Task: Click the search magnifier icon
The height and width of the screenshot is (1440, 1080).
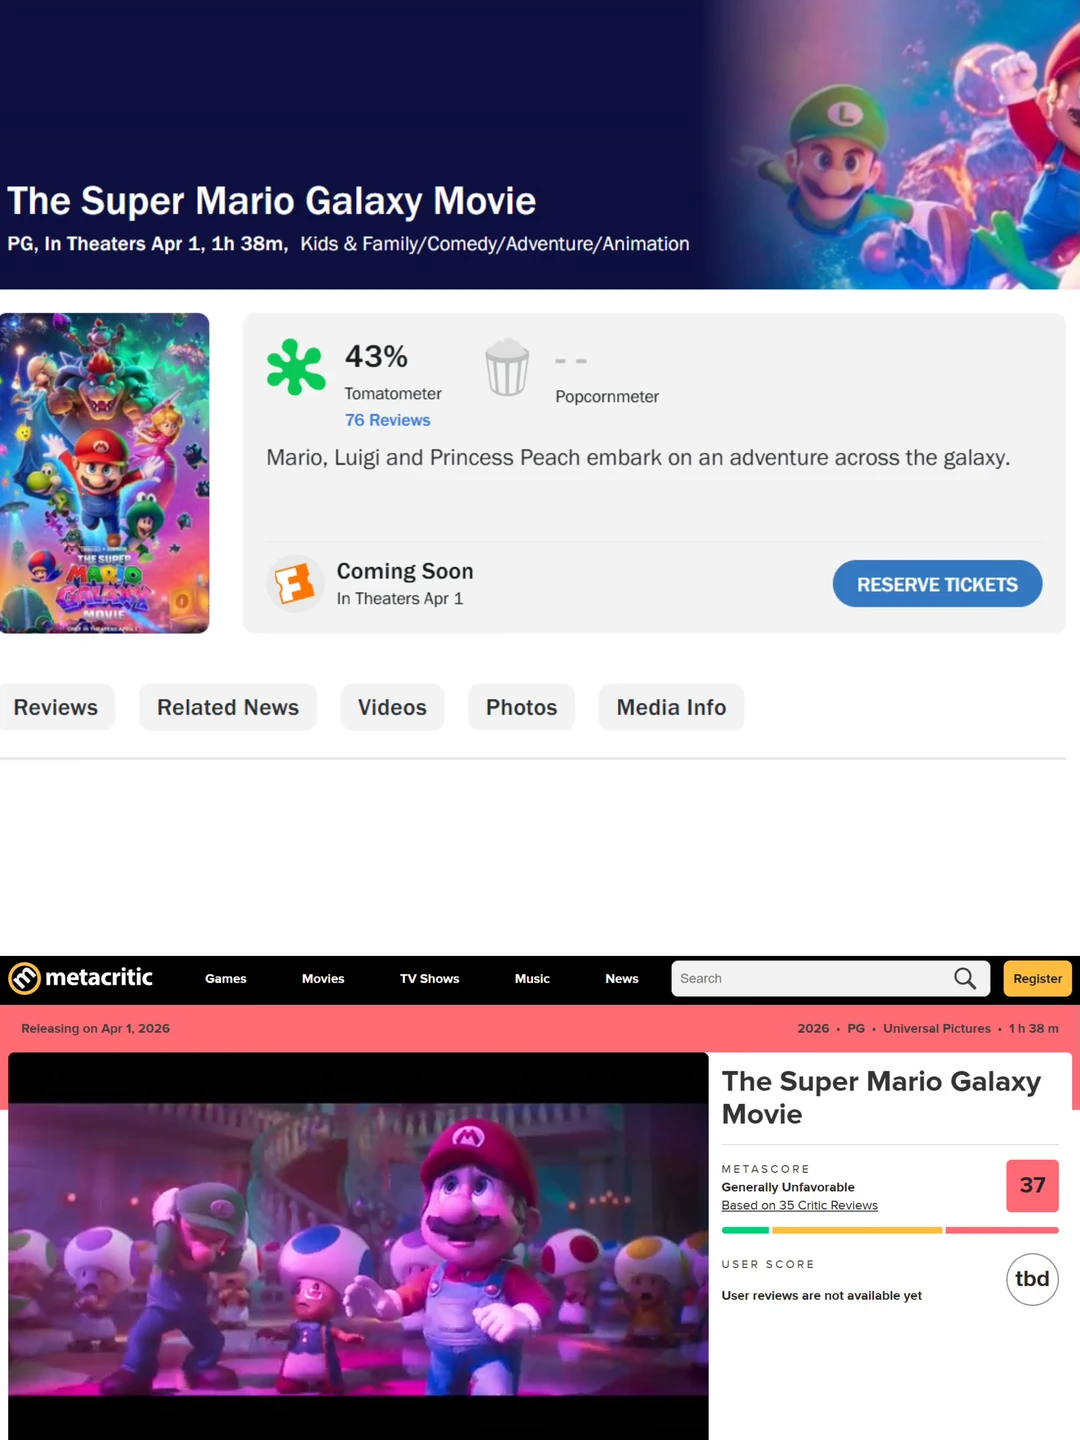Action: click(x=964, y=978)
